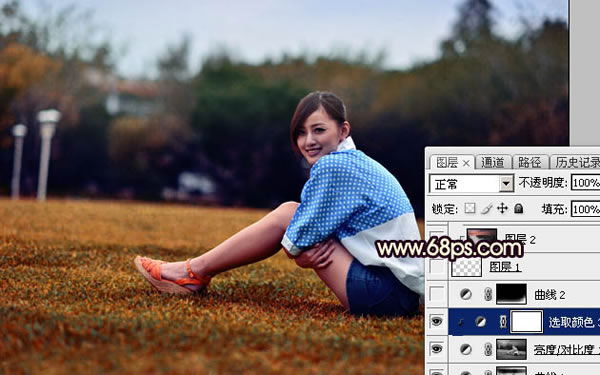
Task: Select the 选取颜色 white layer mask thumbnail
Action: pos(527,322)
